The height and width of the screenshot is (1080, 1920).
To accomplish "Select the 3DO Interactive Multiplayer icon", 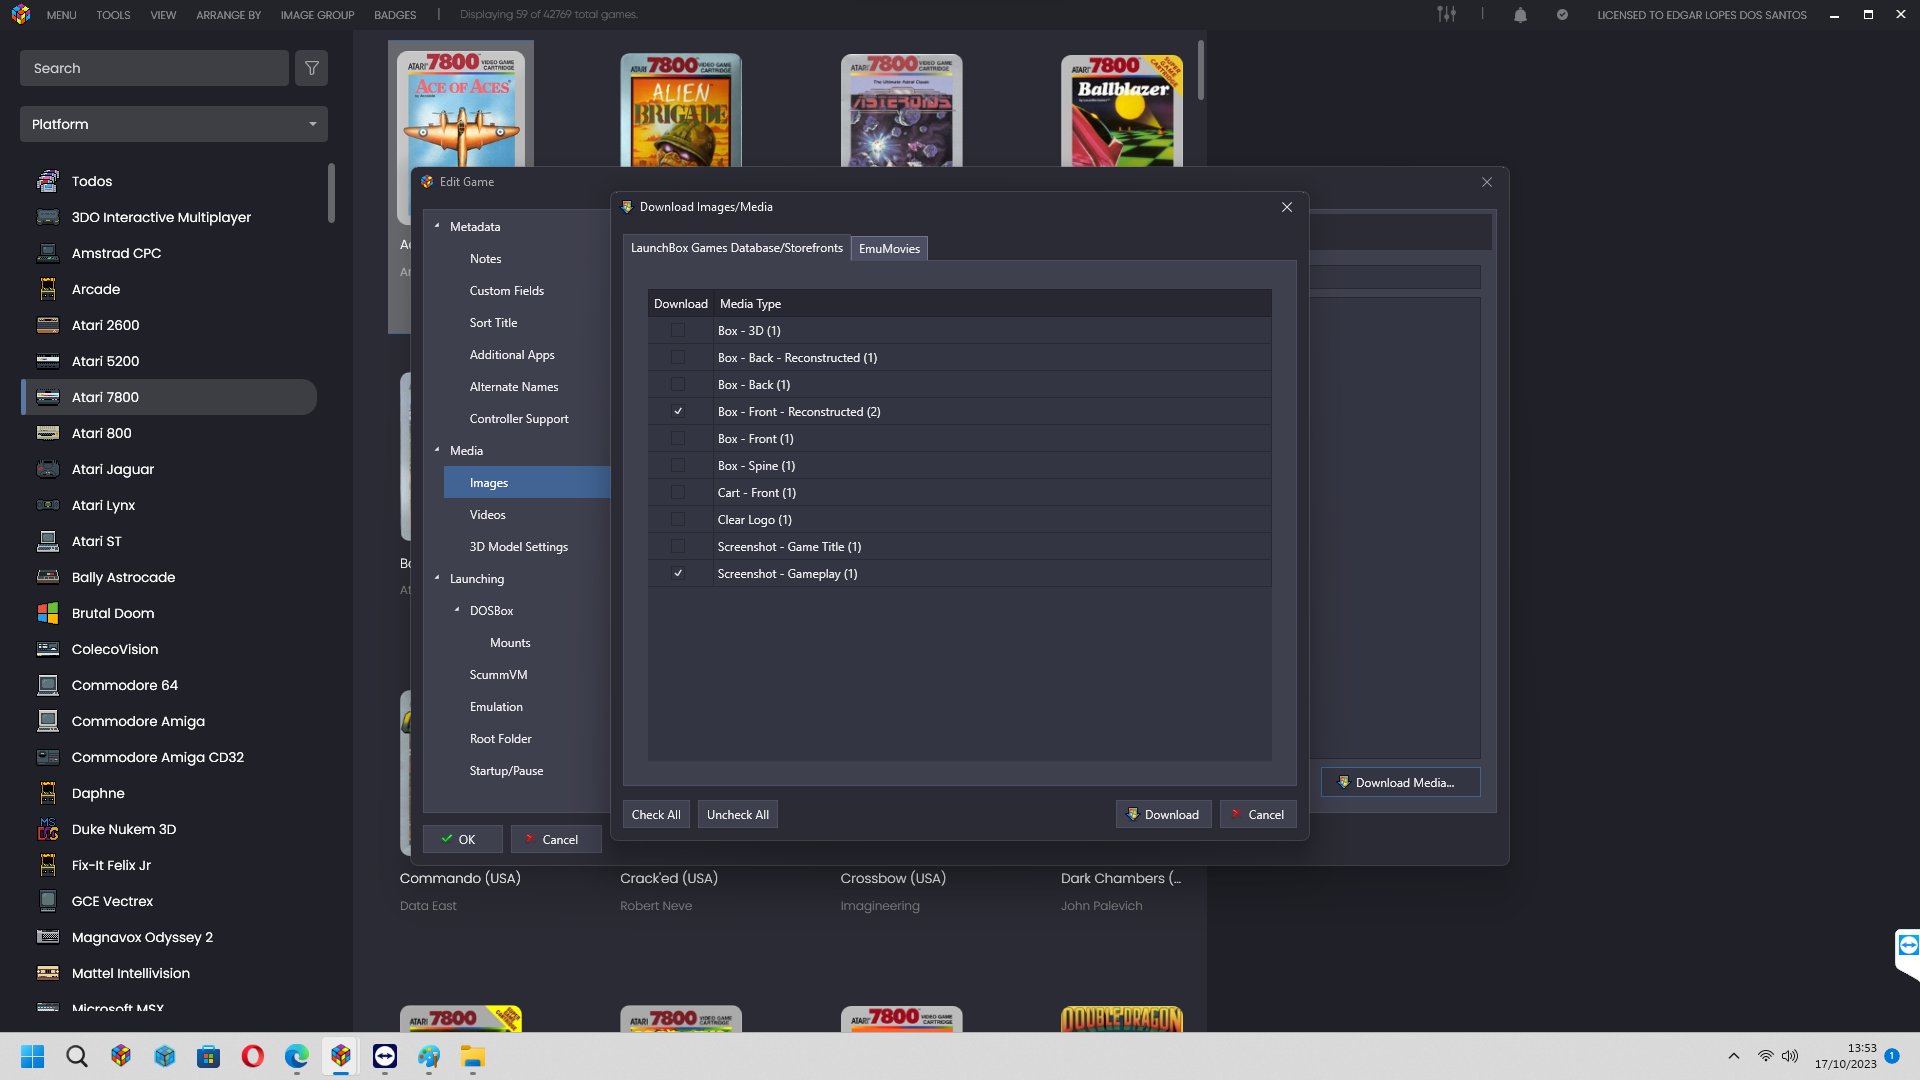I will [x=48, y=217].
